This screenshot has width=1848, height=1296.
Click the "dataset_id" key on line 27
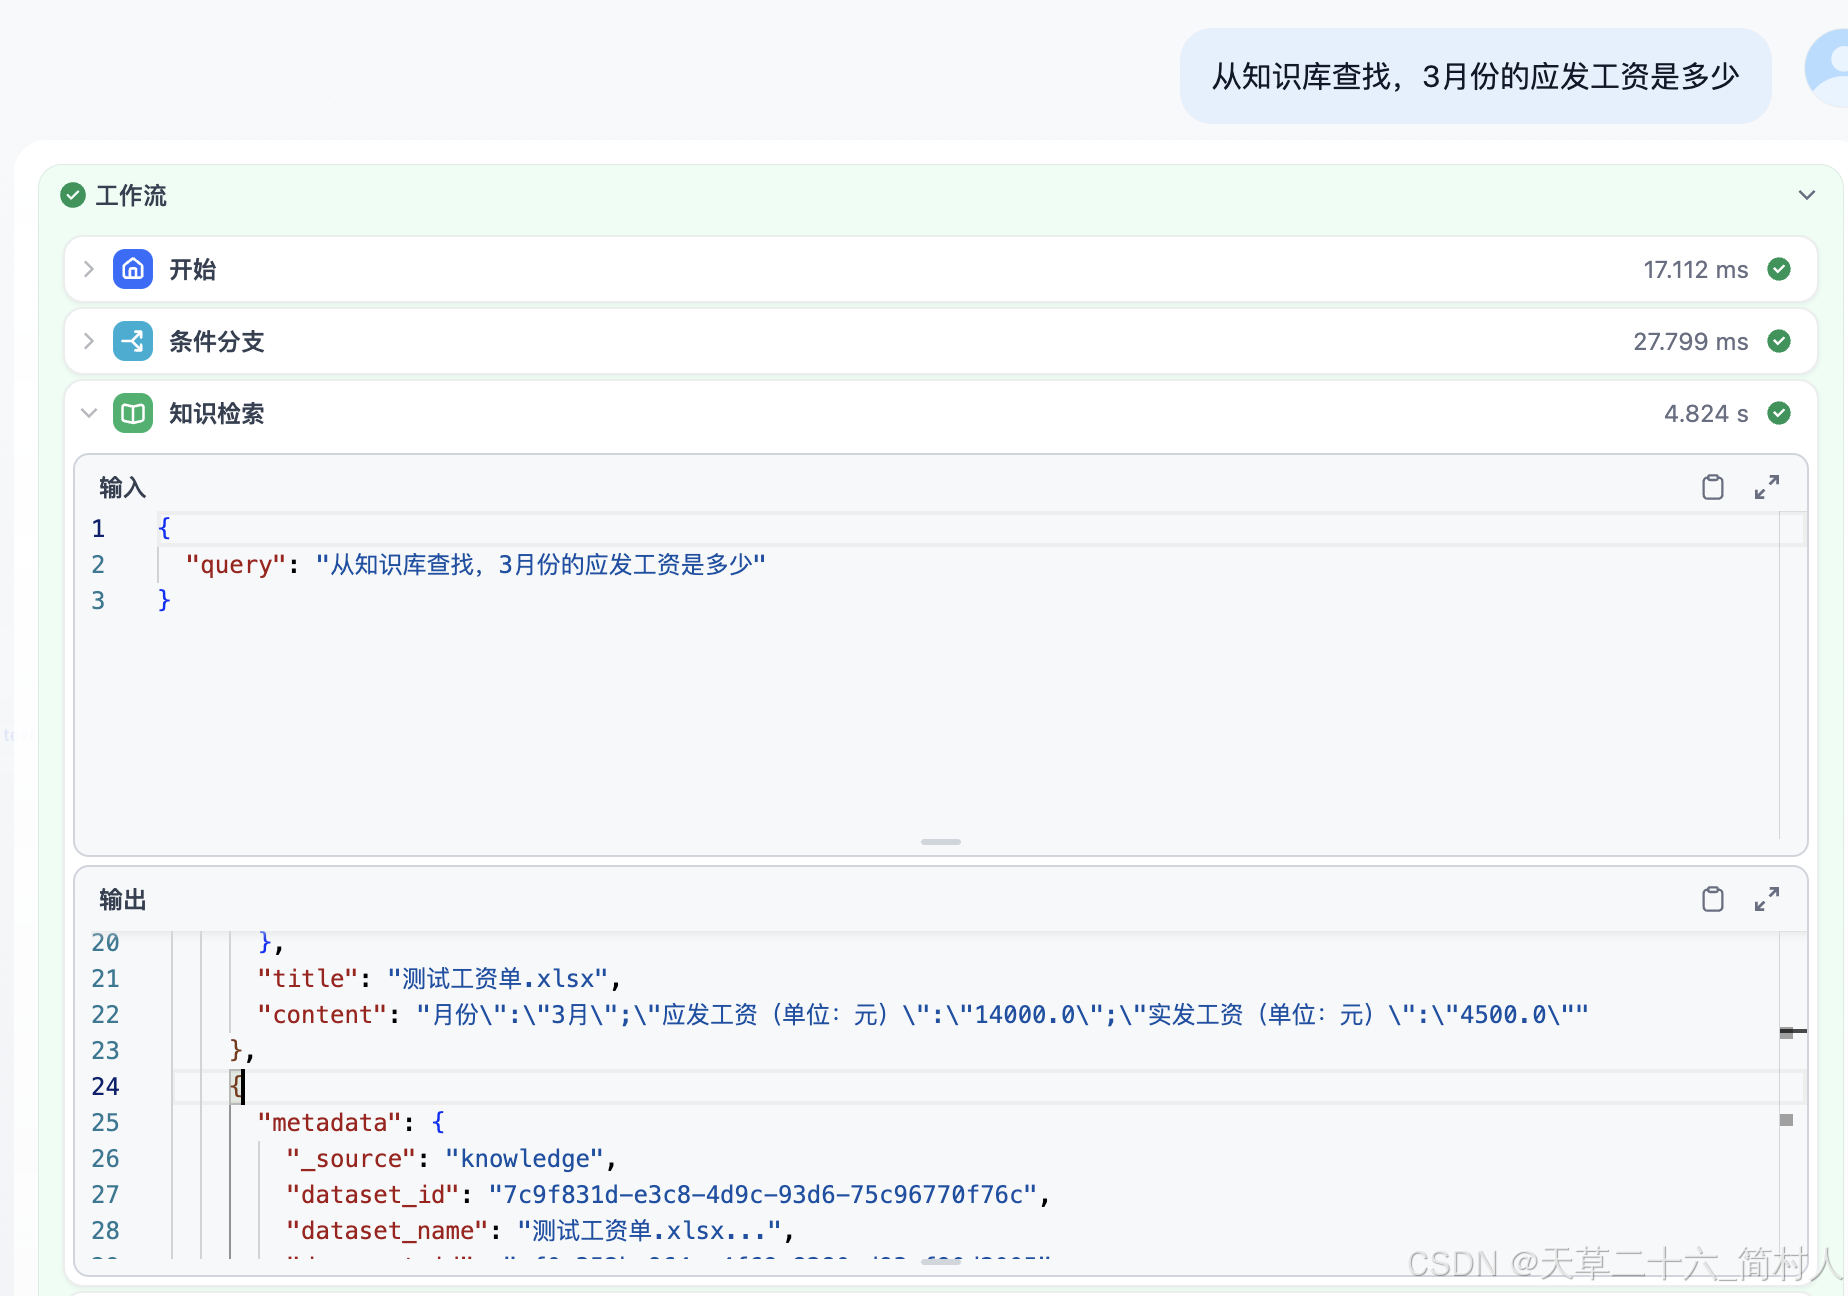coord(373,1194)
